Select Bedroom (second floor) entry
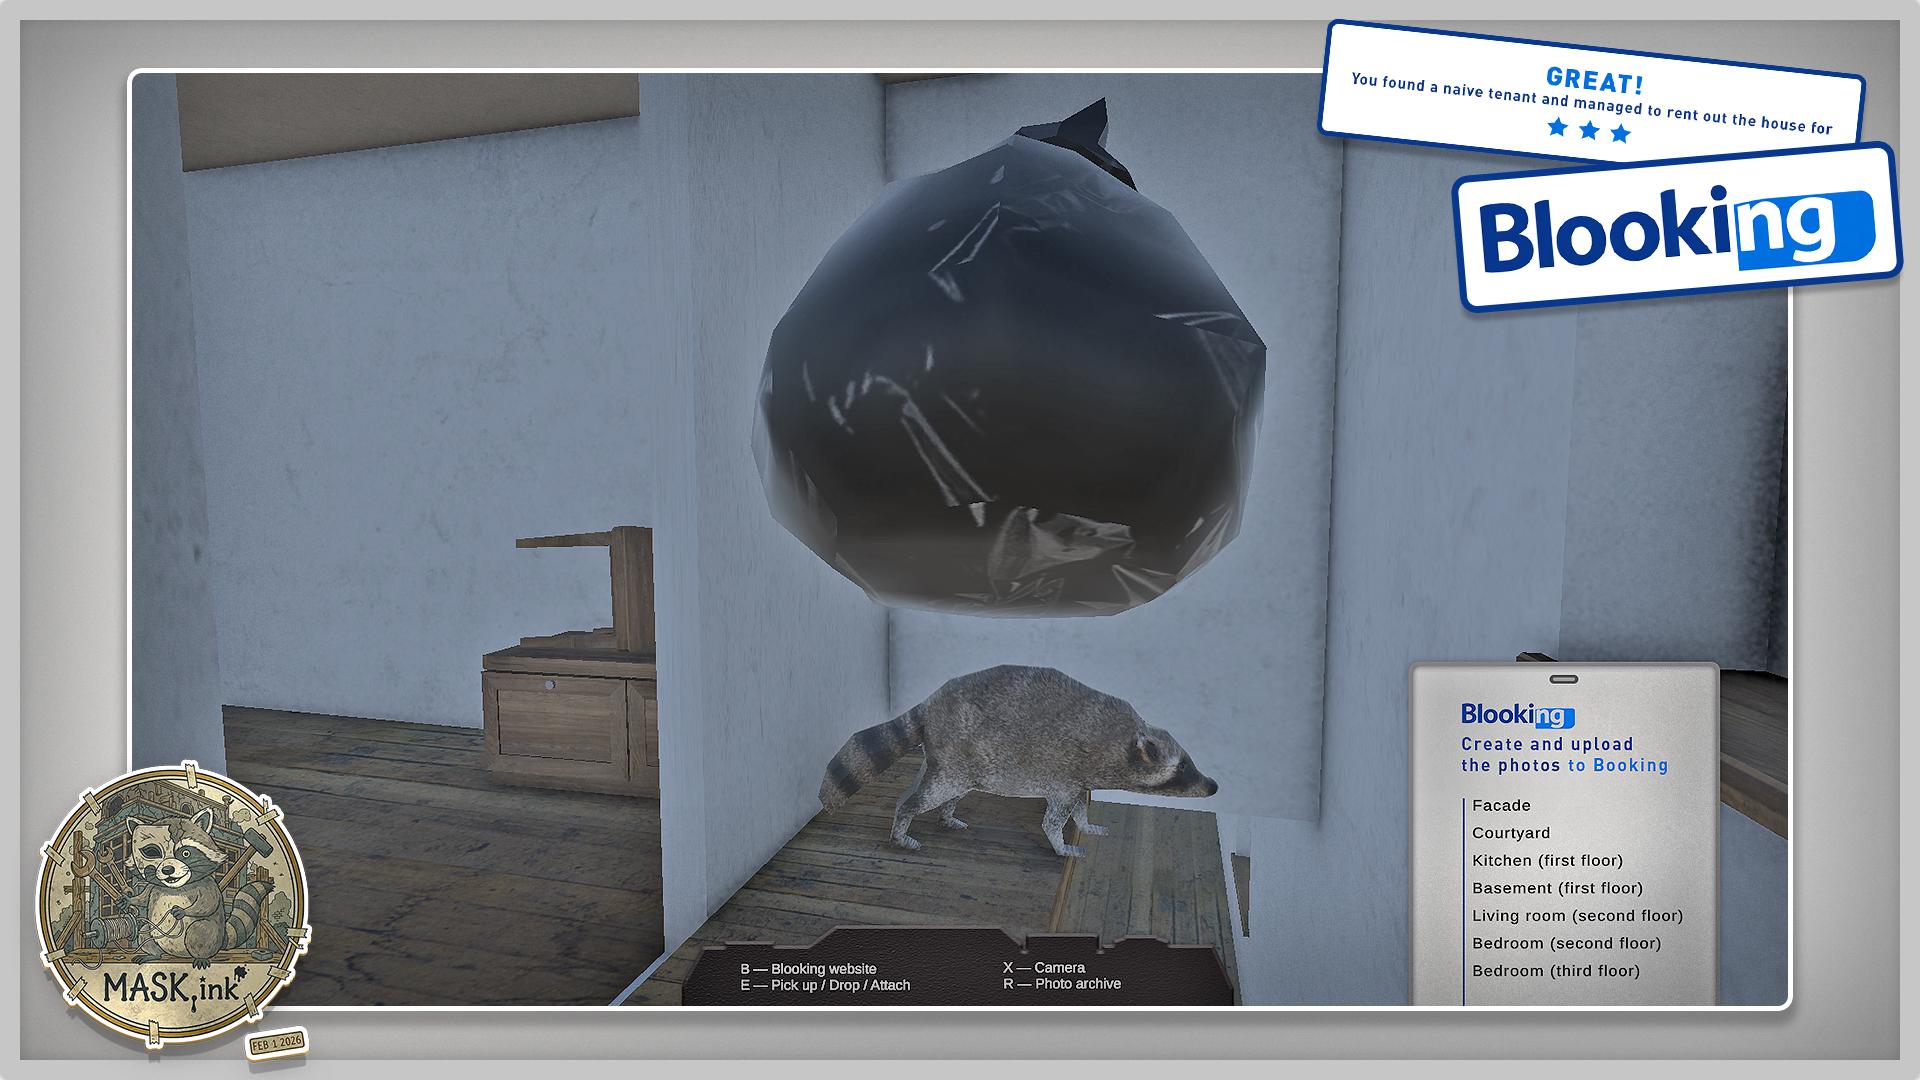The height and width of the screenshot is (1080, 1920). 1566,943
